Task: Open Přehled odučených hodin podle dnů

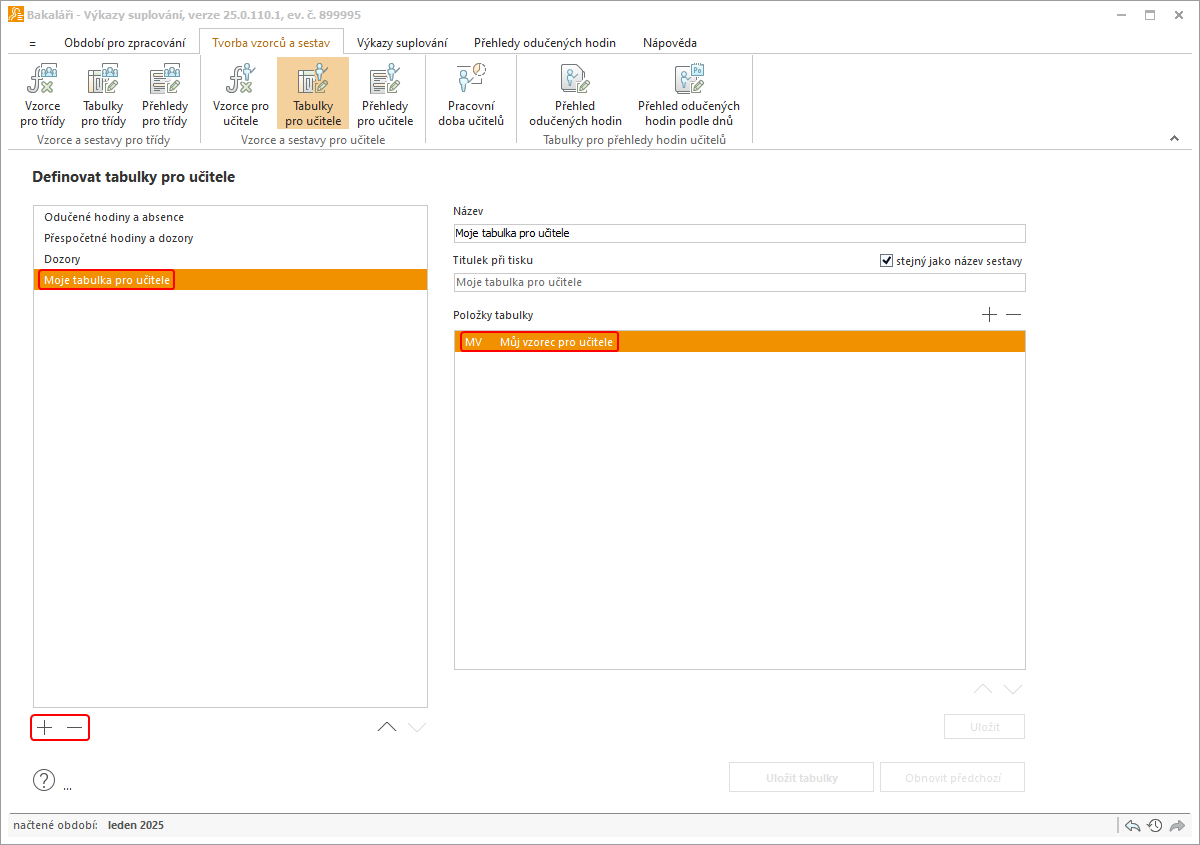Action: coord(689,94)
